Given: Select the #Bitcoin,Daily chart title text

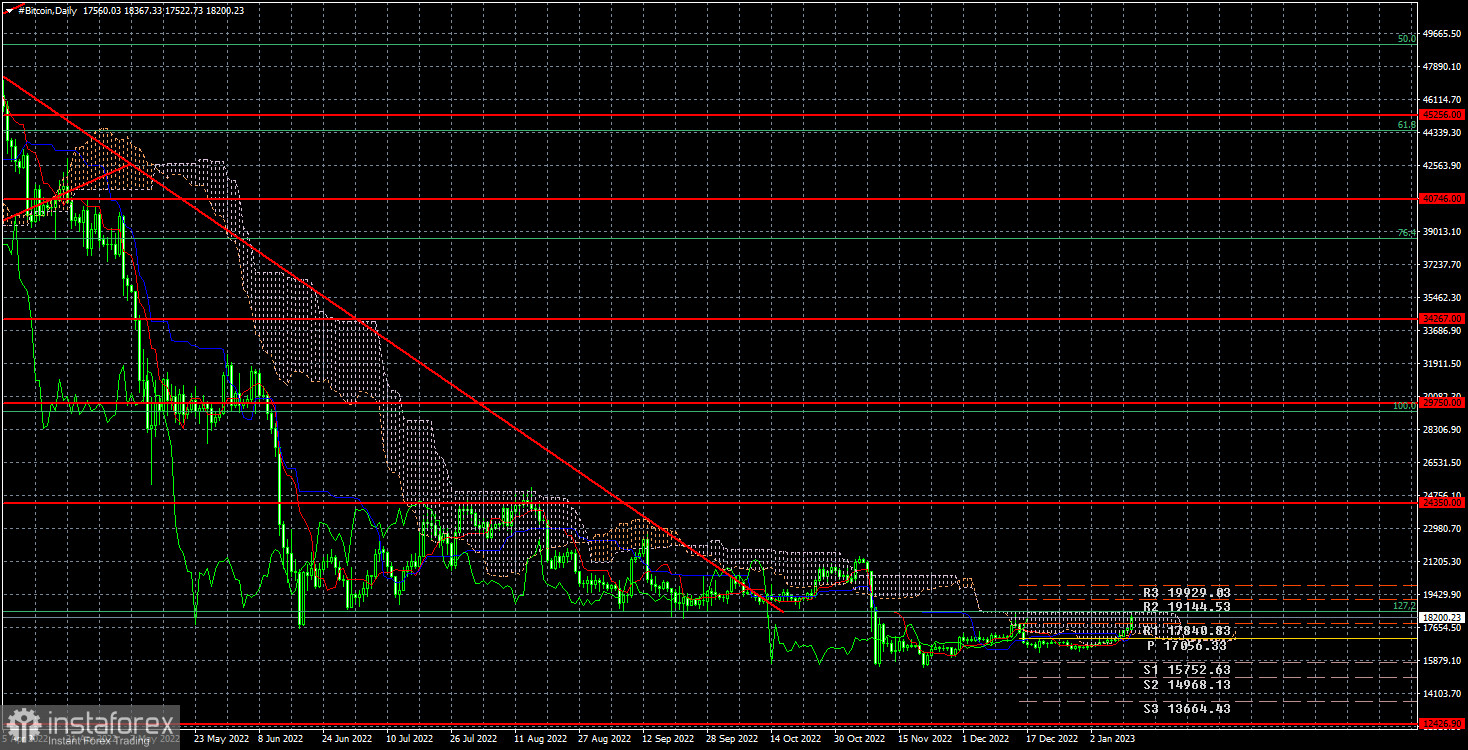Looking at the screenshot, I should (x=49, y=10).
